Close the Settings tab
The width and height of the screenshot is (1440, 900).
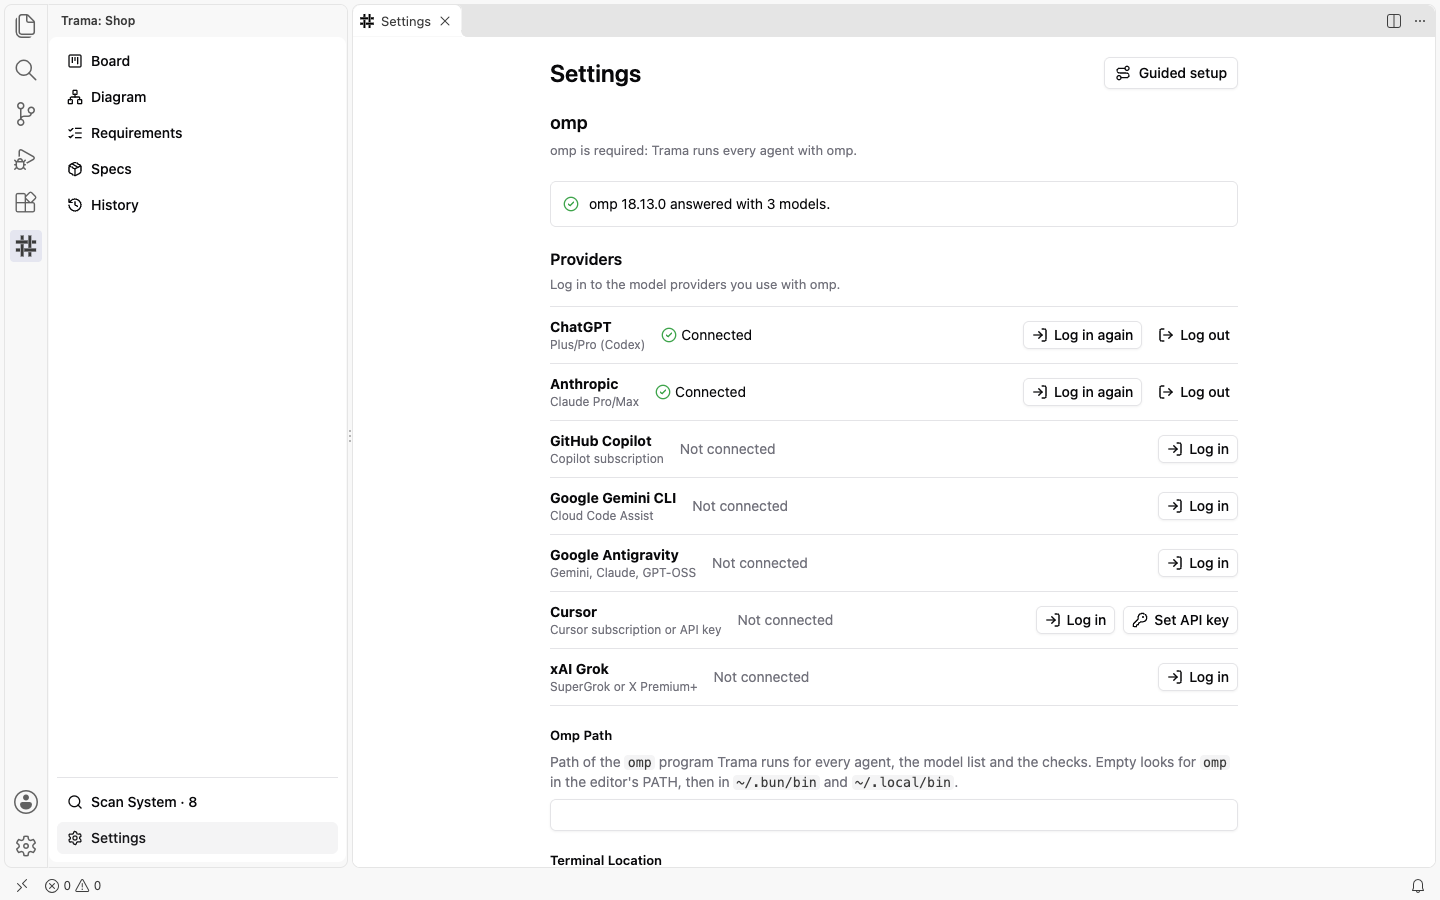click(x=445, y=21)
